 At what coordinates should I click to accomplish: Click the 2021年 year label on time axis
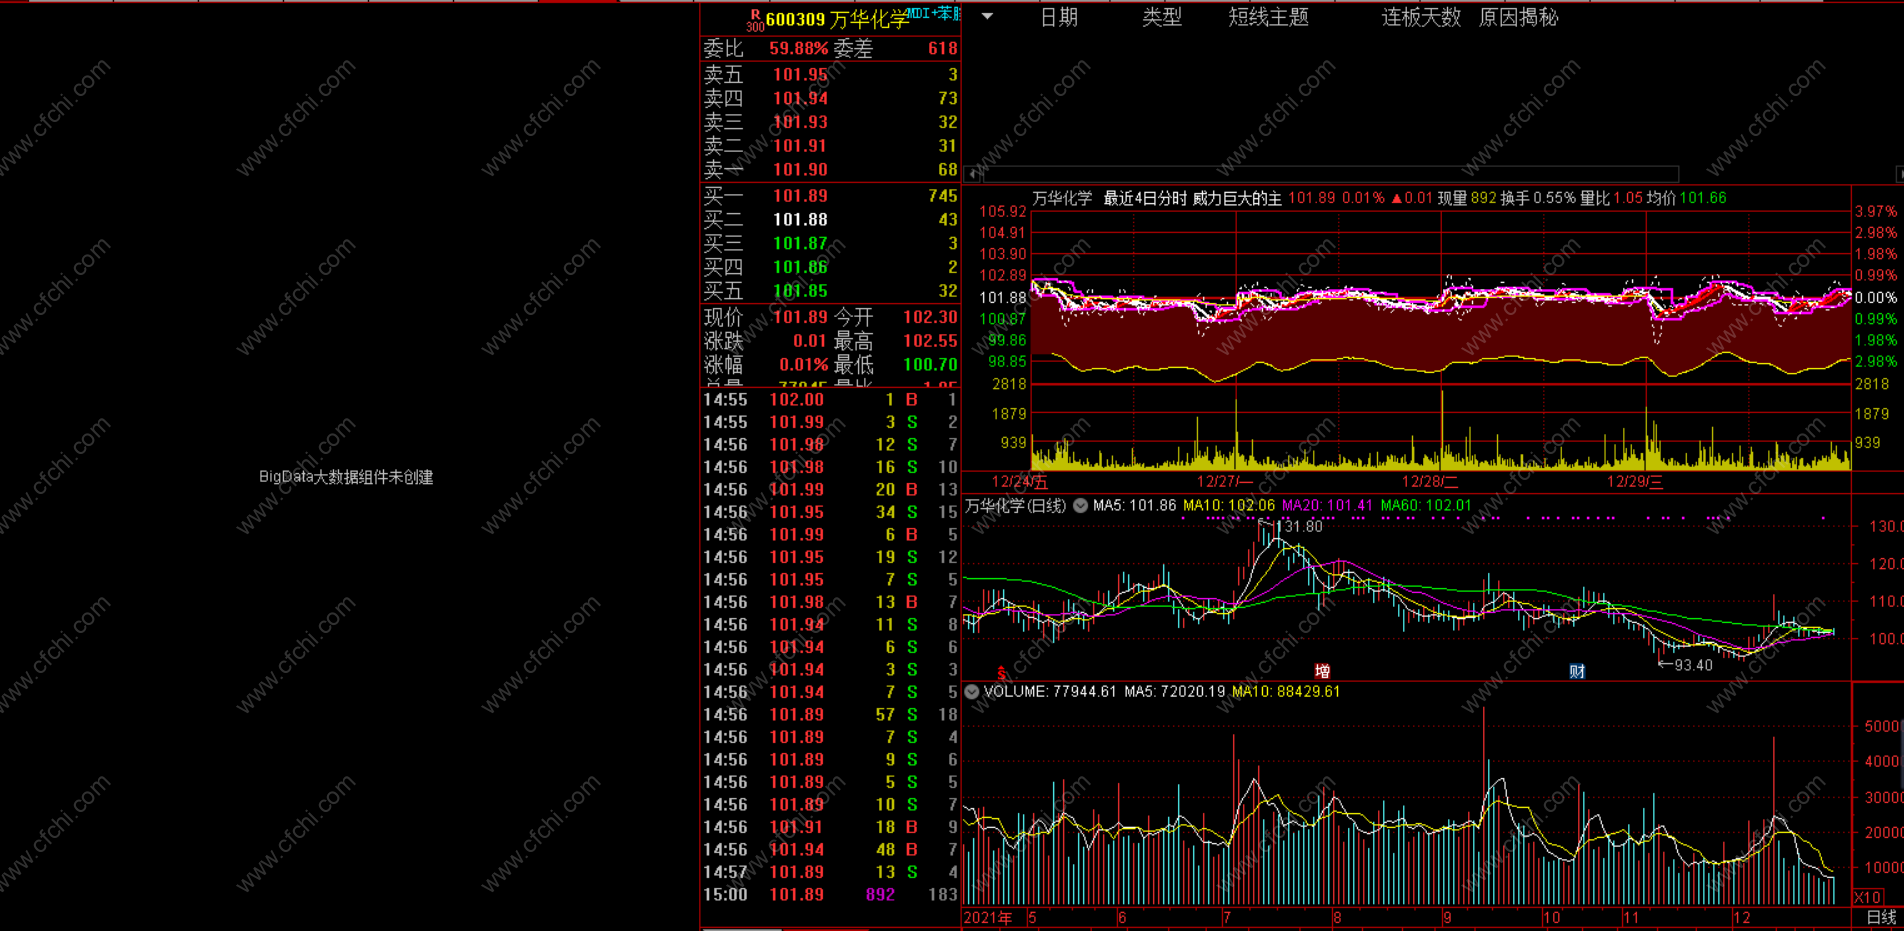click(x=988, y=918)
